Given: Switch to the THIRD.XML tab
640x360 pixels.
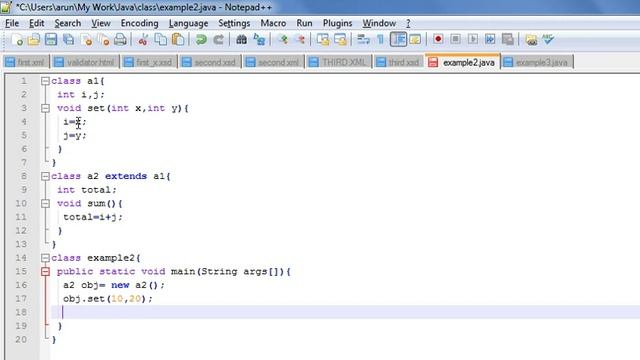Looking at the screenshot, I should tap(339, 62).
